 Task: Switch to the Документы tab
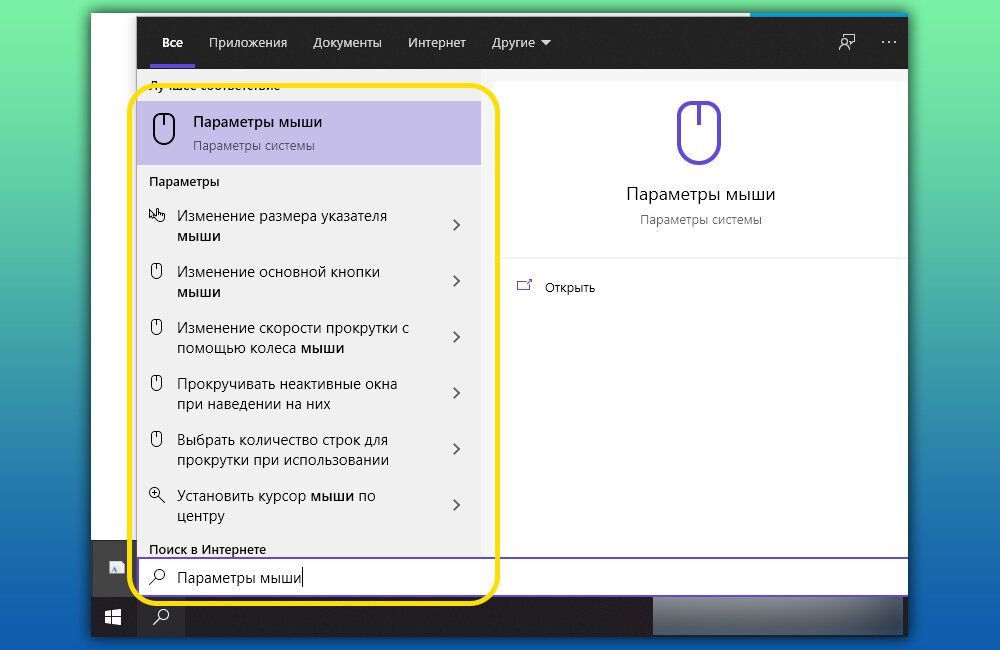point(347,43)
